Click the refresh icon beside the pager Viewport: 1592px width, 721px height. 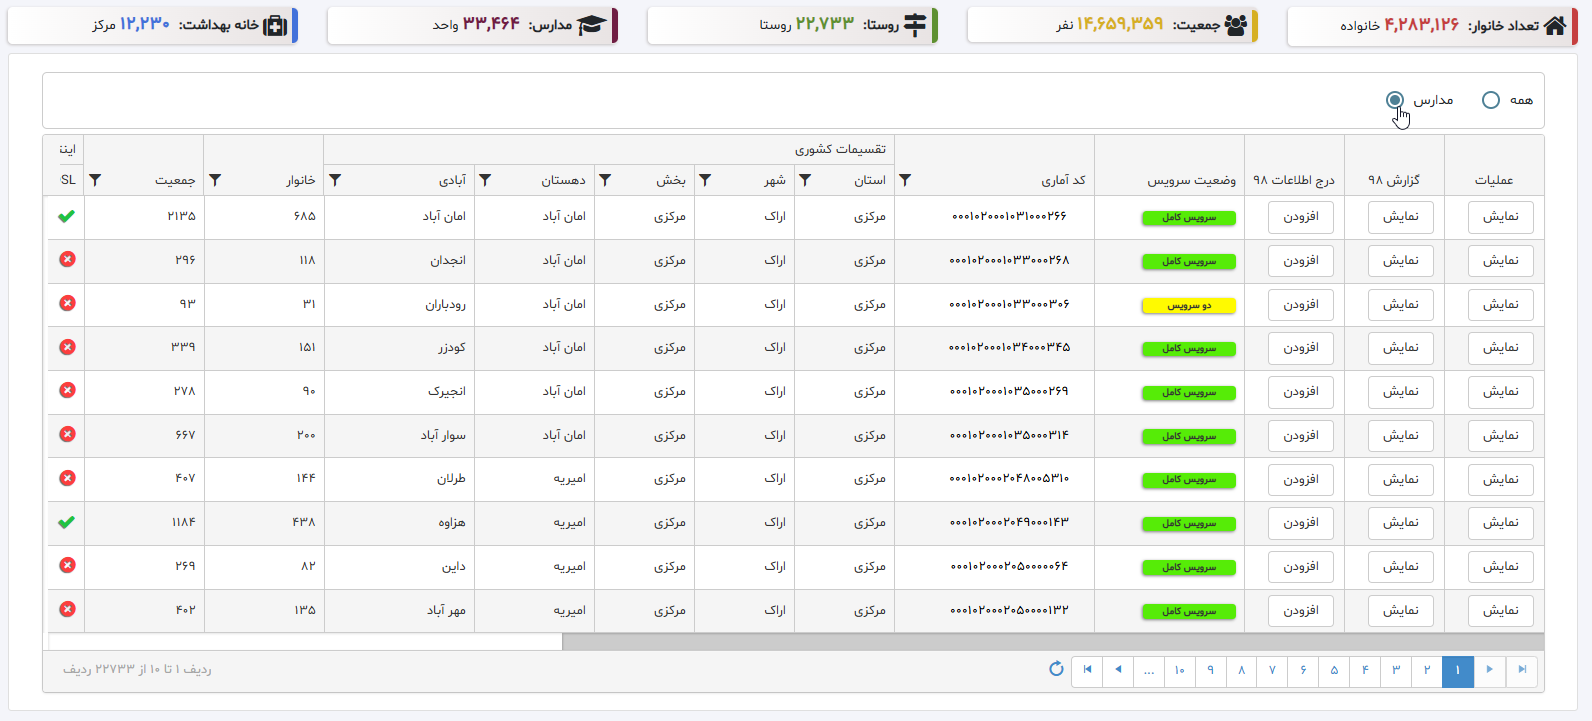(1056, 669)
